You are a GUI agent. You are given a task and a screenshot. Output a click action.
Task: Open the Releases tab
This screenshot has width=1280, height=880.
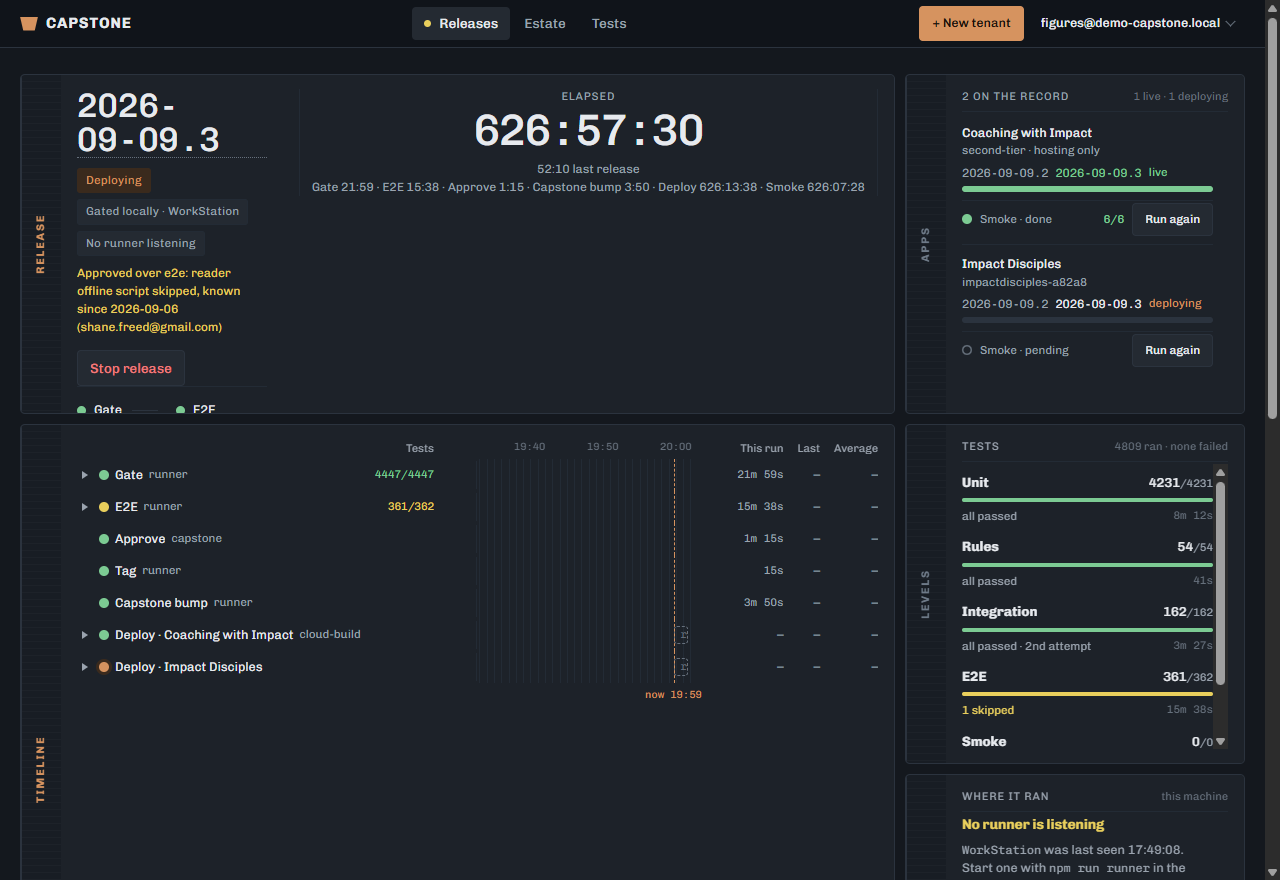click(x=461, y=23)
